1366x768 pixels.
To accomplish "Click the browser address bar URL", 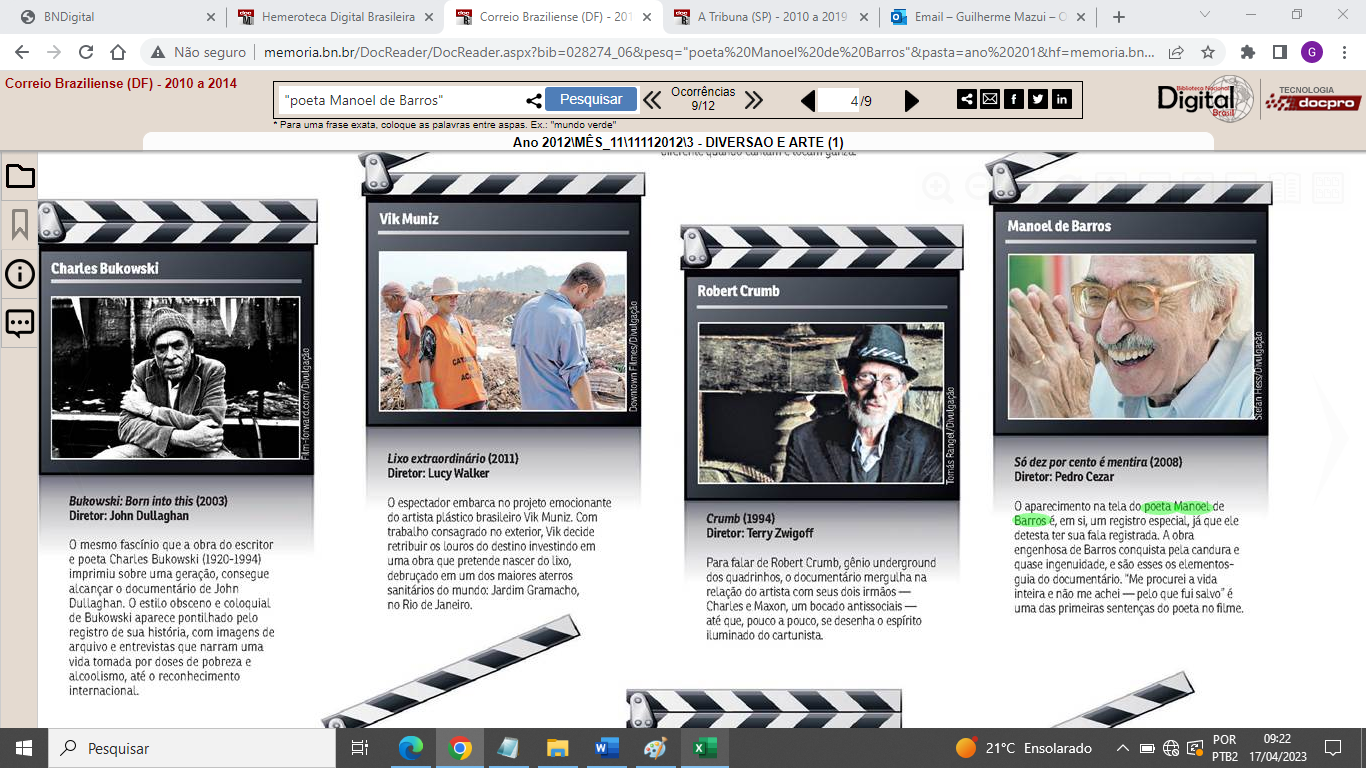I will coord(707,53).
